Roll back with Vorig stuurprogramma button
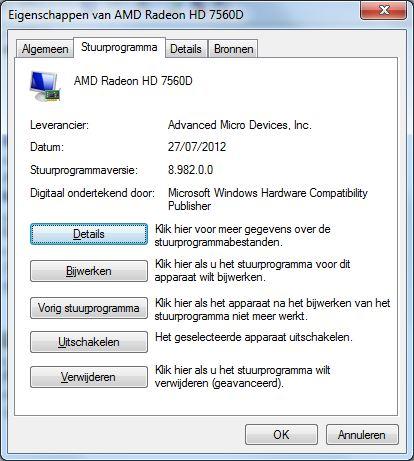 point(89,308)
